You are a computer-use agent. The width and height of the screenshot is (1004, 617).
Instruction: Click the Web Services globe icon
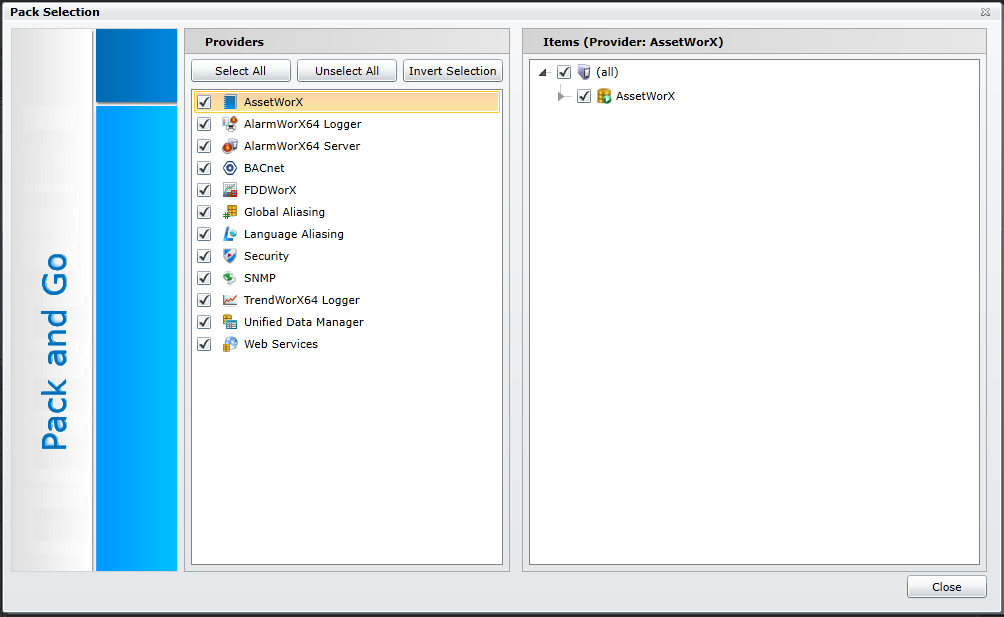point(230,344)
